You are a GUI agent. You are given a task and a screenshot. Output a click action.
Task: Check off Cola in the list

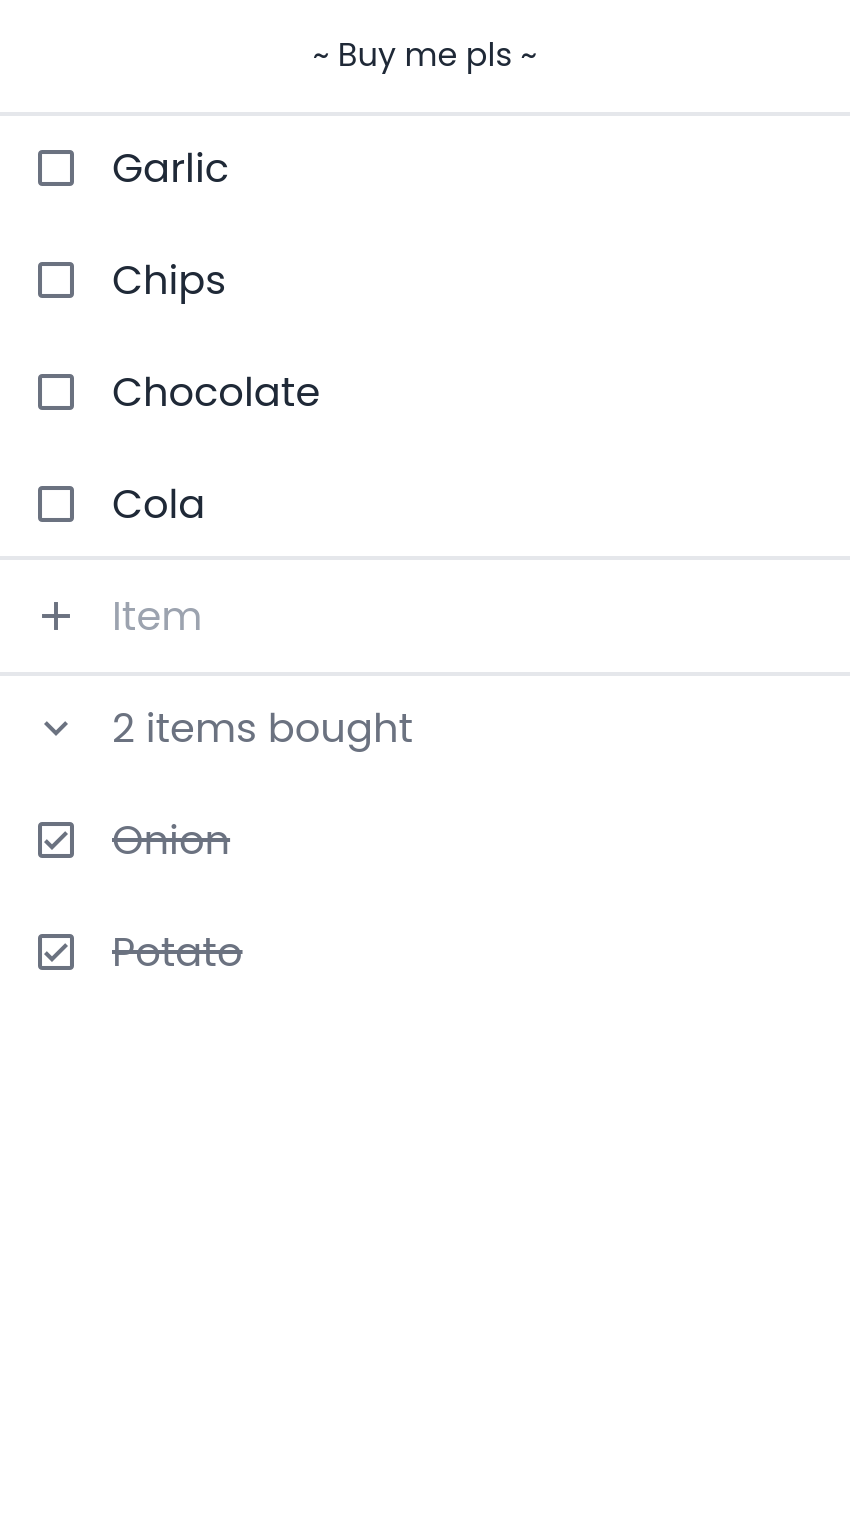[x=56, y=504]
